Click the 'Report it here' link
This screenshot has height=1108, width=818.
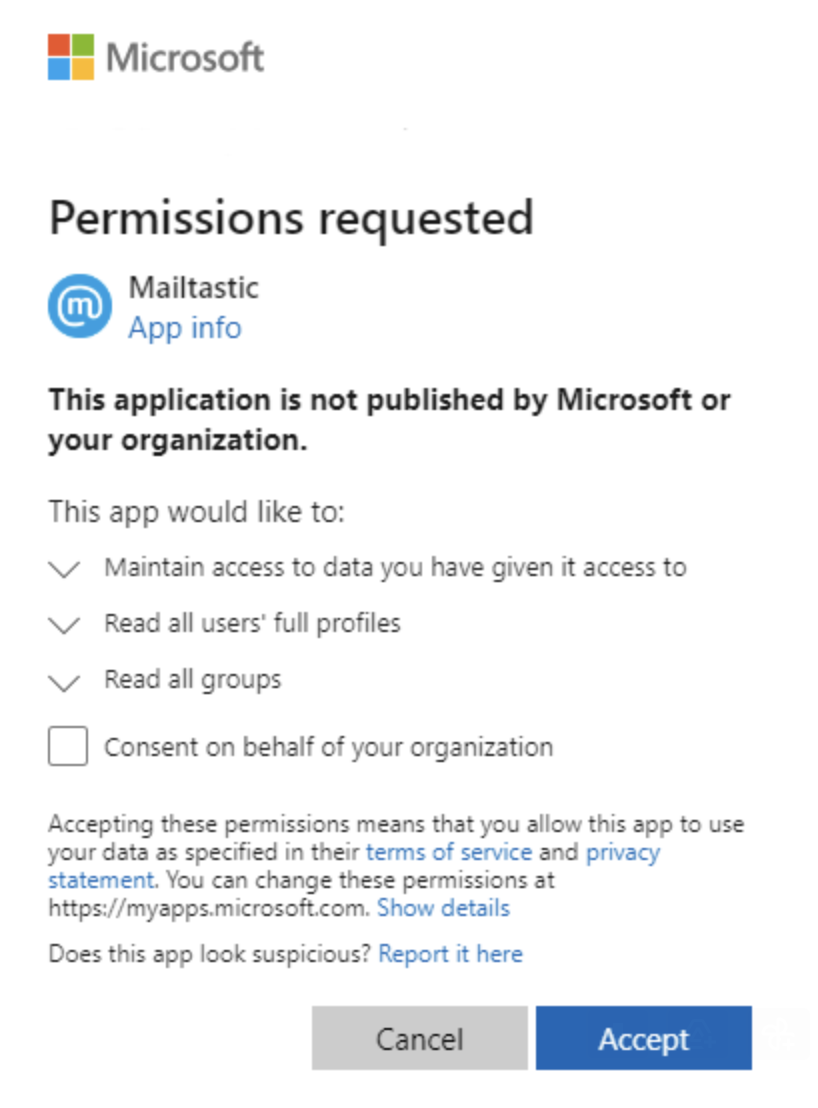coord(450,954)
